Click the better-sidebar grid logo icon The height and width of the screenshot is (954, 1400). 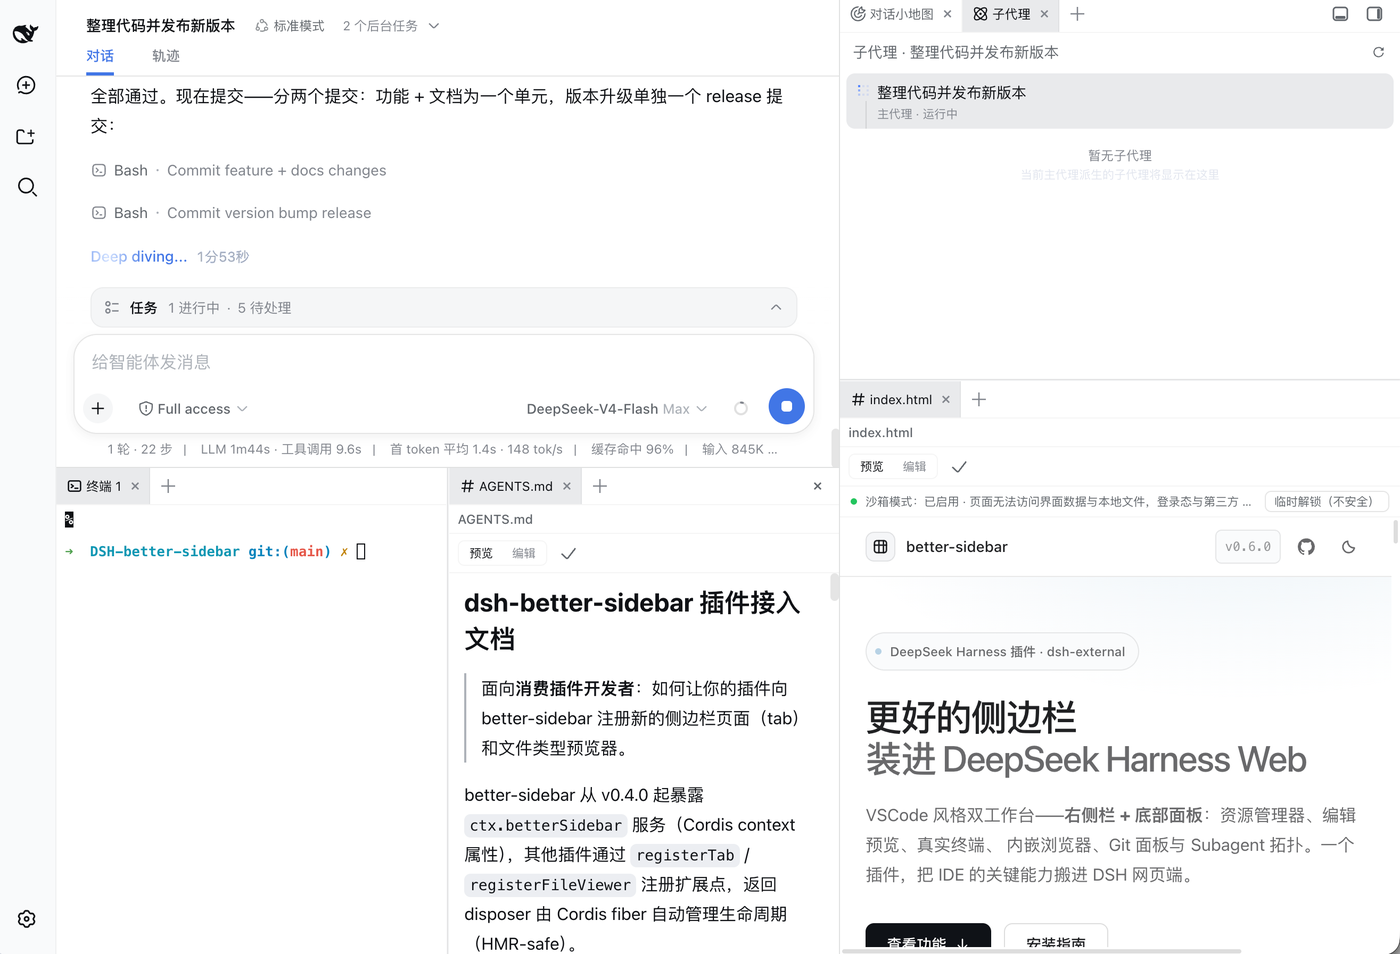[880, 547]
